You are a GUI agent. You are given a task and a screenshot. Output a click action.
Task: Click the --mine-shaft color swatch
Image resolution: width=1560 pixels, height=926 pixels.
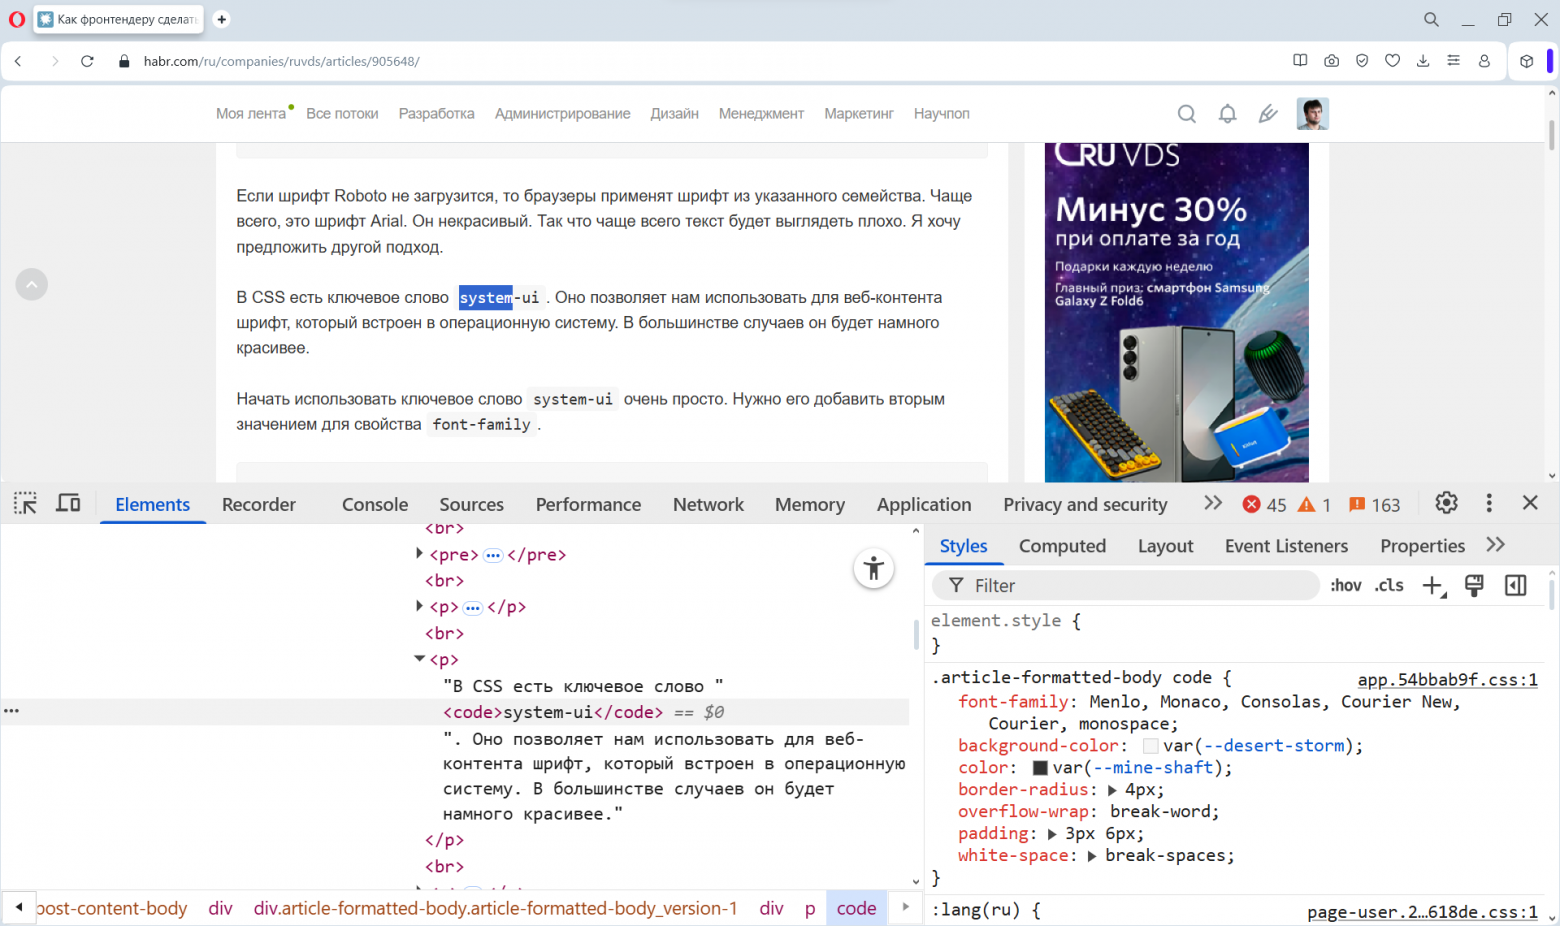pos(1042,767)
